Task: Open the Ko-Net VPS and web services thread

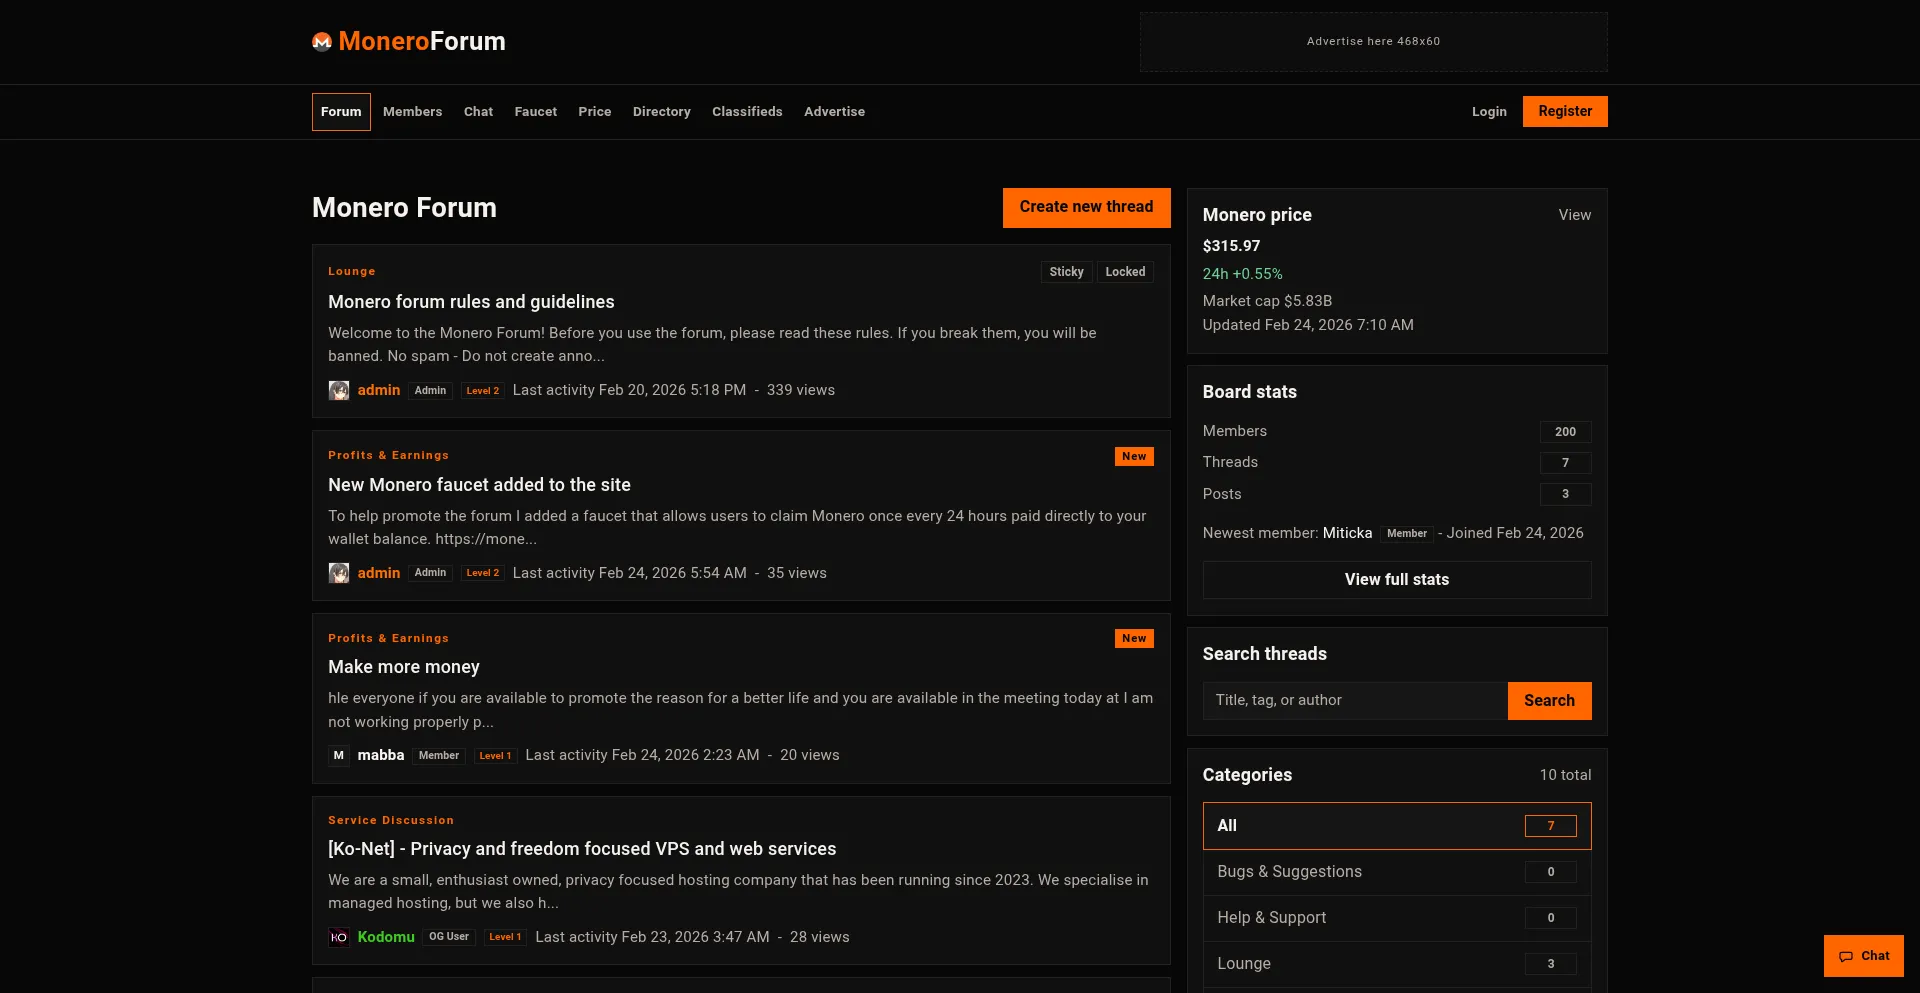Action: pos(582,849)
